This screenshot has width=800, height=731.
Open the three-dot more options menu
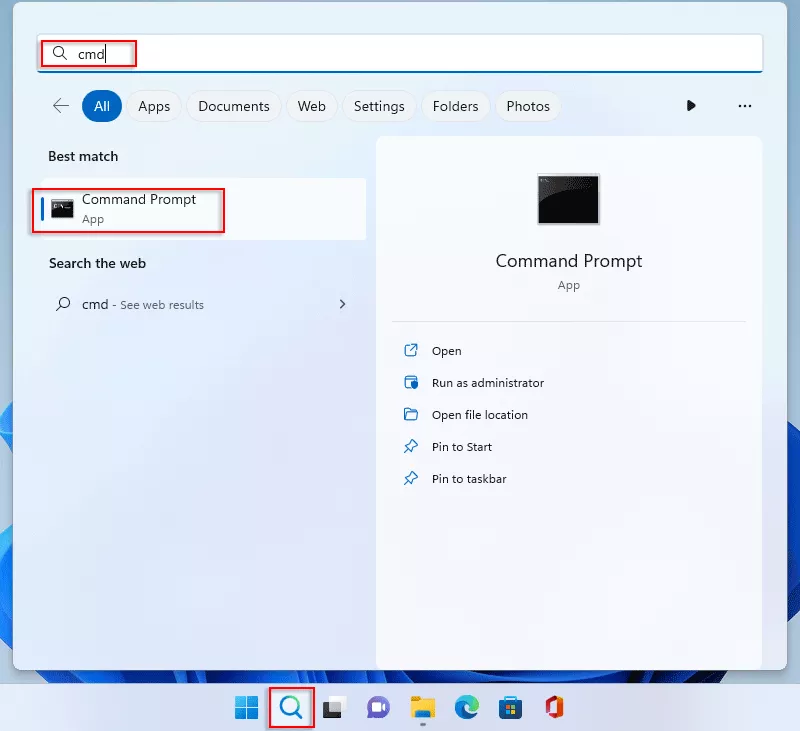click(744, 106)
